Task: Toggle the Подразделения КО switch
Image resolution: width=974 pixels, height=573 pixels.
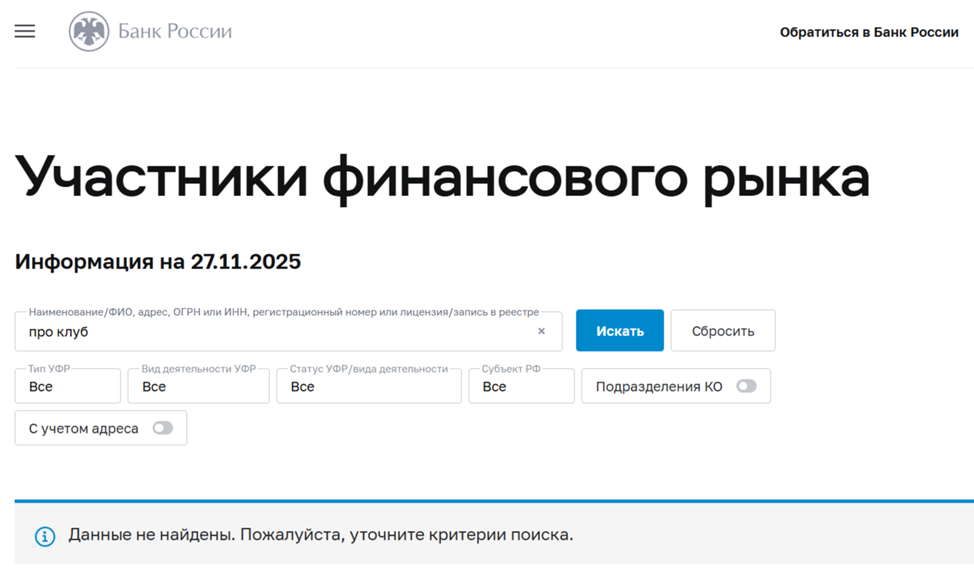Action: 746,386
